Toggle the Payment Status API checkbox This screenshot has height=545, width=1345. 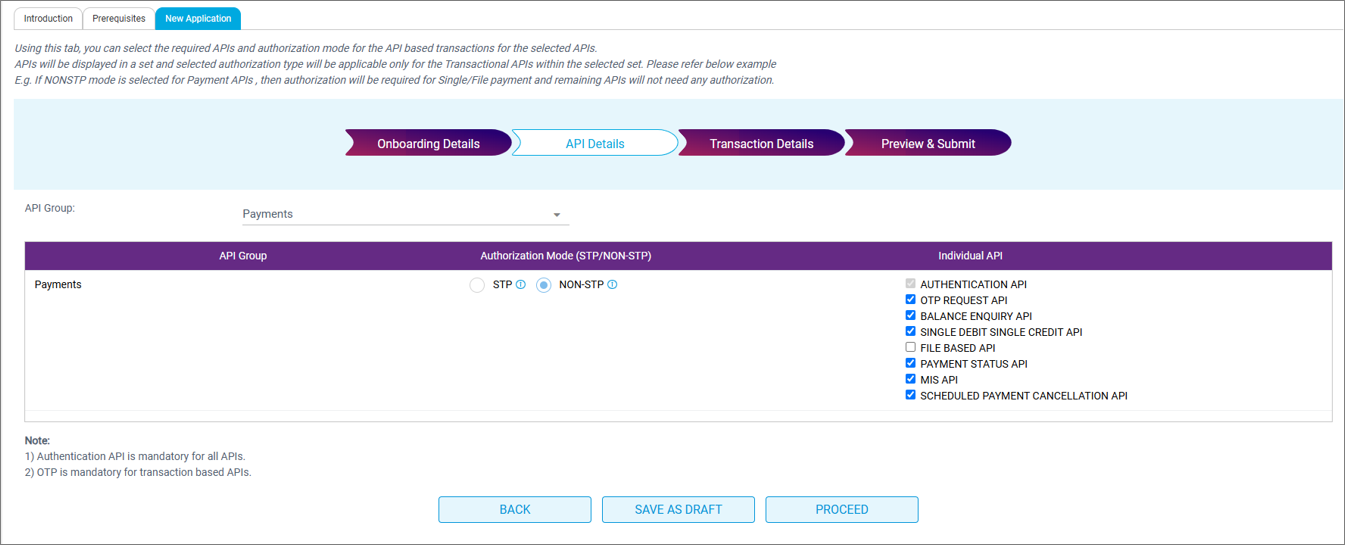(910, 364)
